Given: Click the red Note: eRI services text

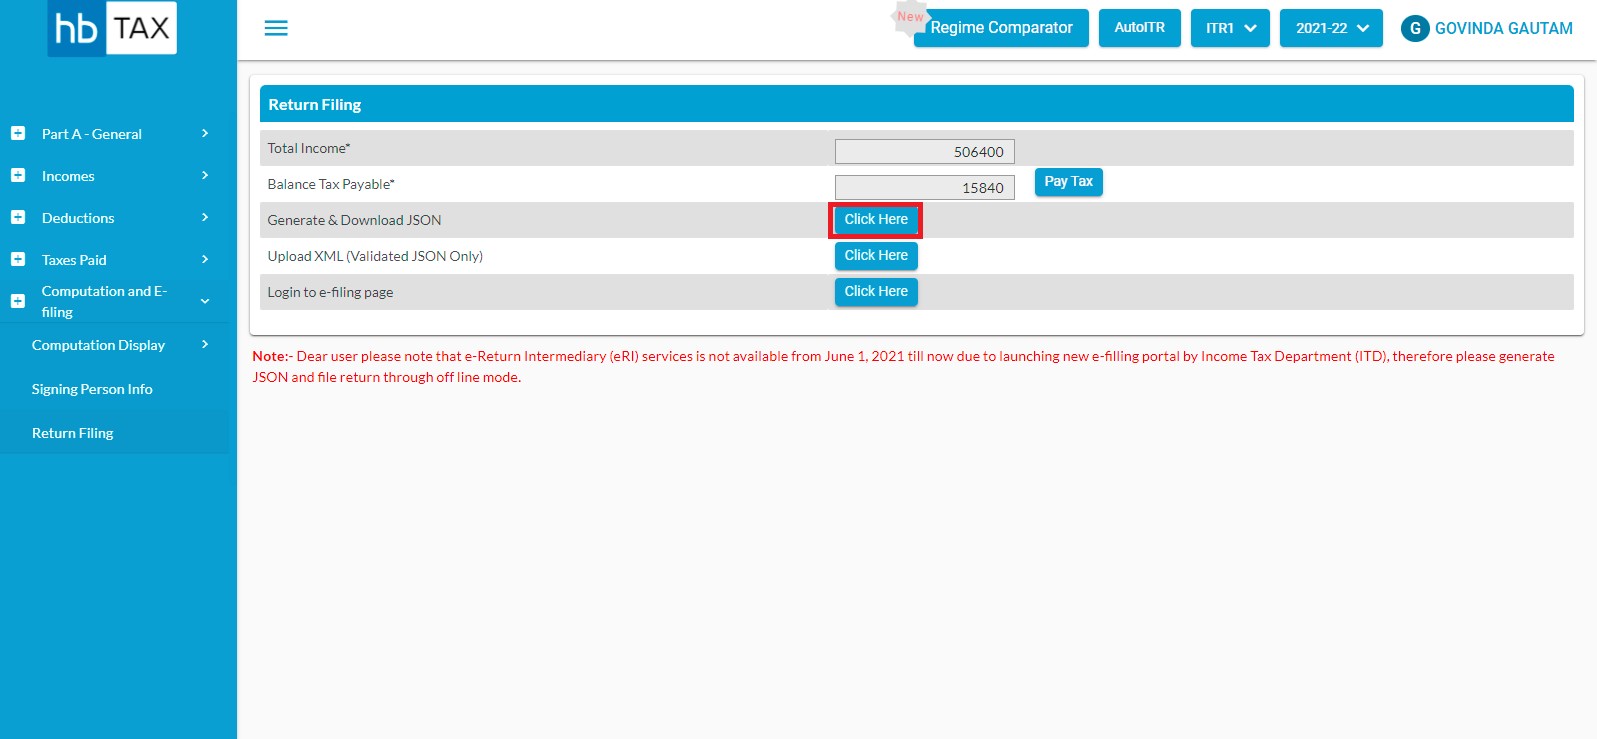Looking at the screenshot, I should [x=903, y=366].
